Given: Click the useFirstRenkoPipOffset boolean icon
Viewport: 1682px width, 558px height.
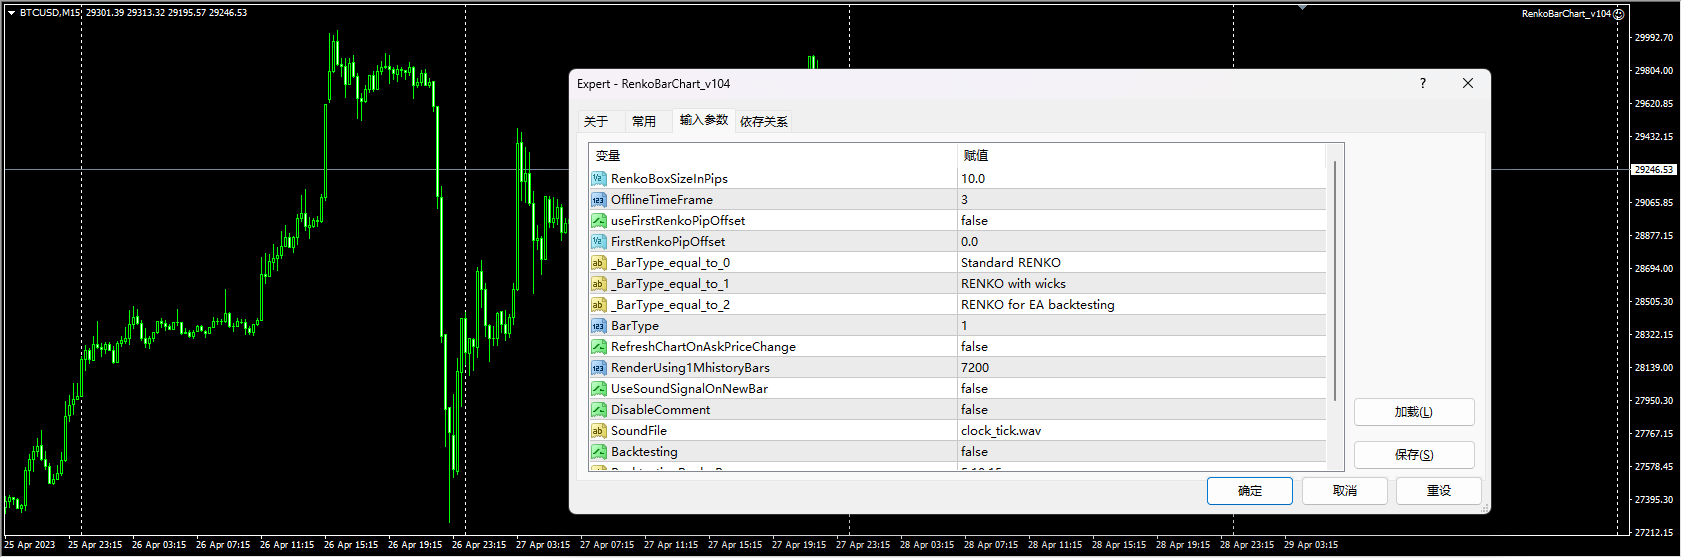Looking at the screenshot, I should coord(598,221).
